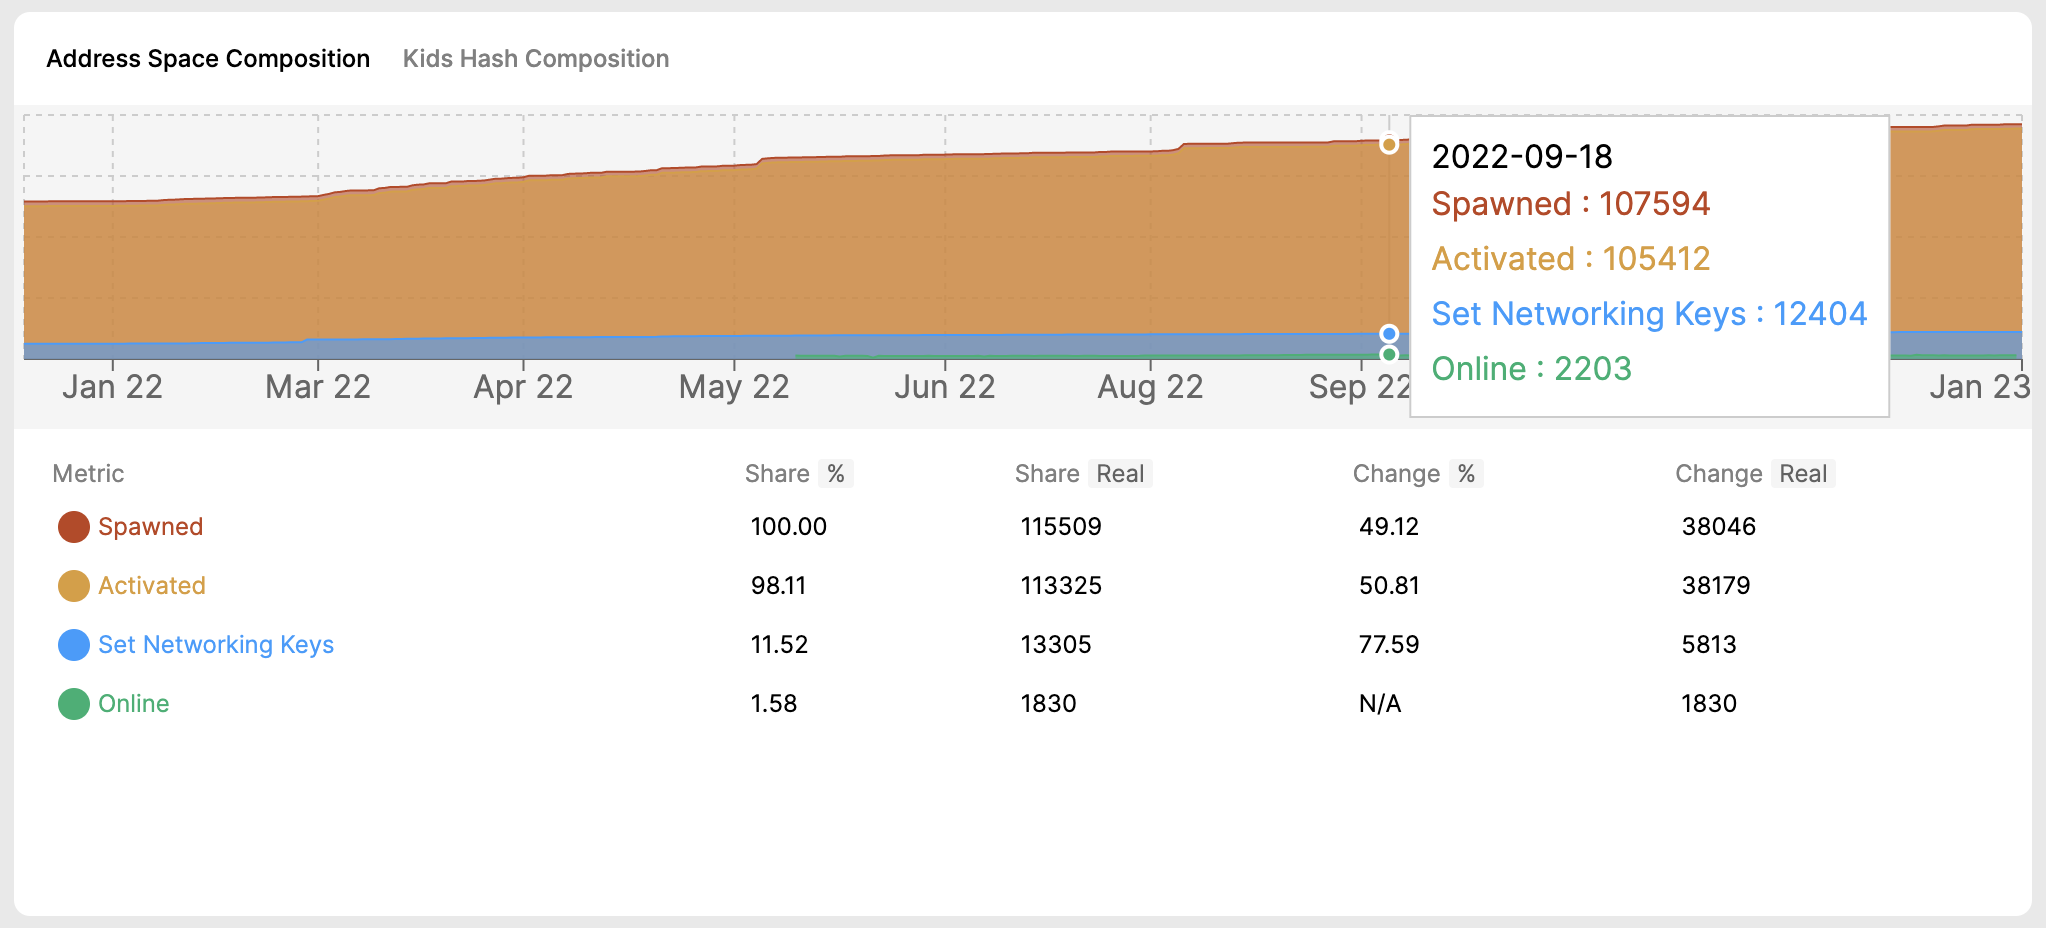
Task: Click tooltip value Online : 2203
Action: (x=1532, y=369)
